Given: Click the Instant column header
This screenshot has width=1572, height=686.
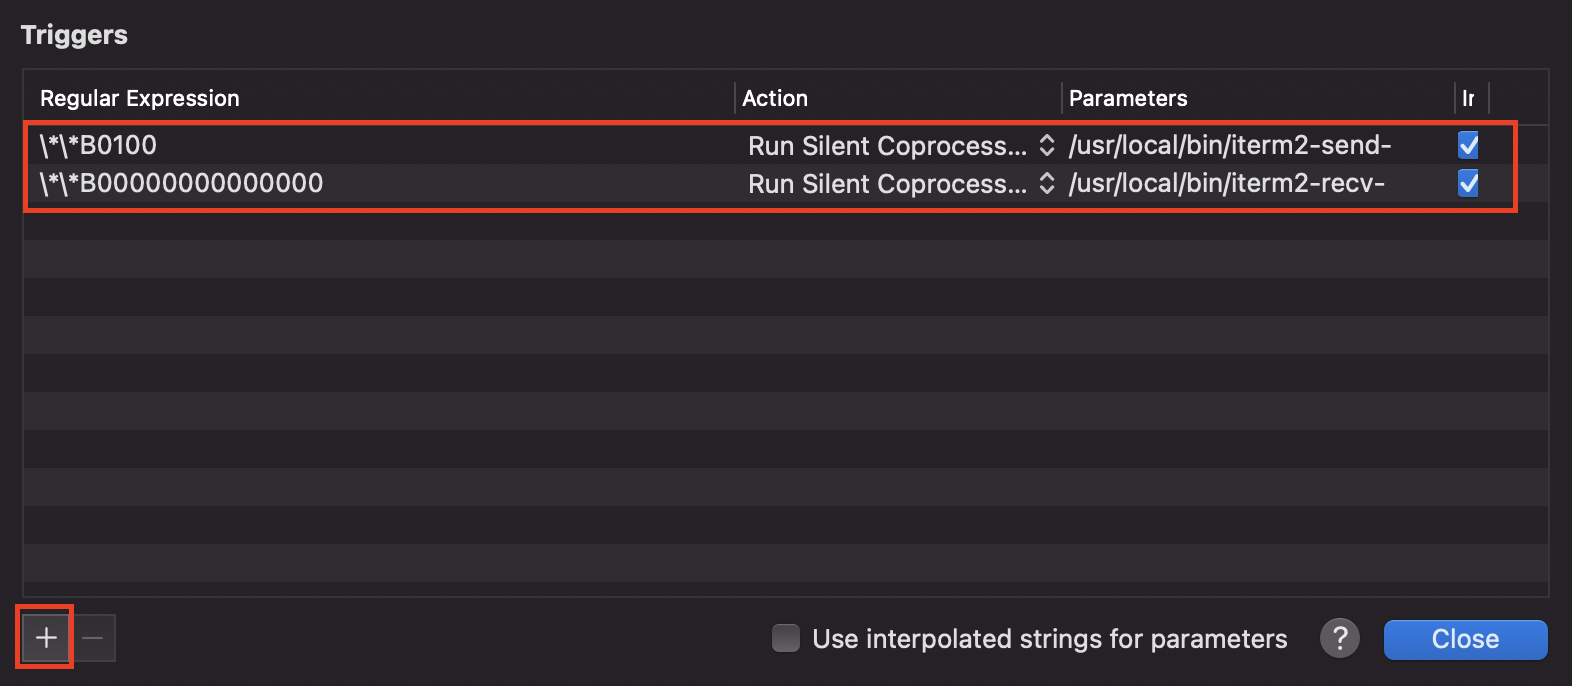Looking at the screenshot, I should point(1468,98).
